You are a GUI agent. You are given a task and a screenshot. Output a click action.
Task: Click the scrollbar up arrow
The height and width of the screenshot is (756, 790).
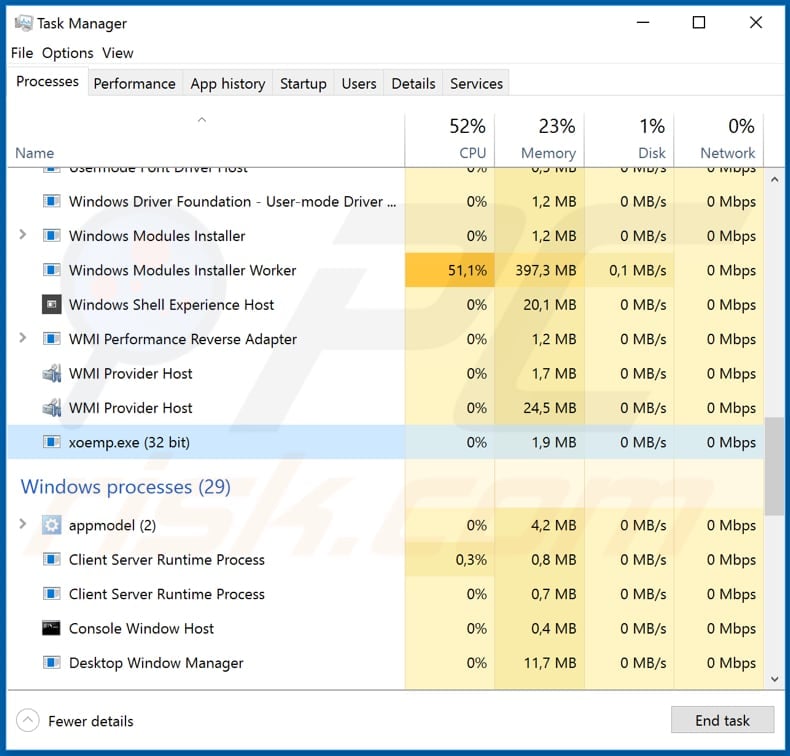click(775, 179)
